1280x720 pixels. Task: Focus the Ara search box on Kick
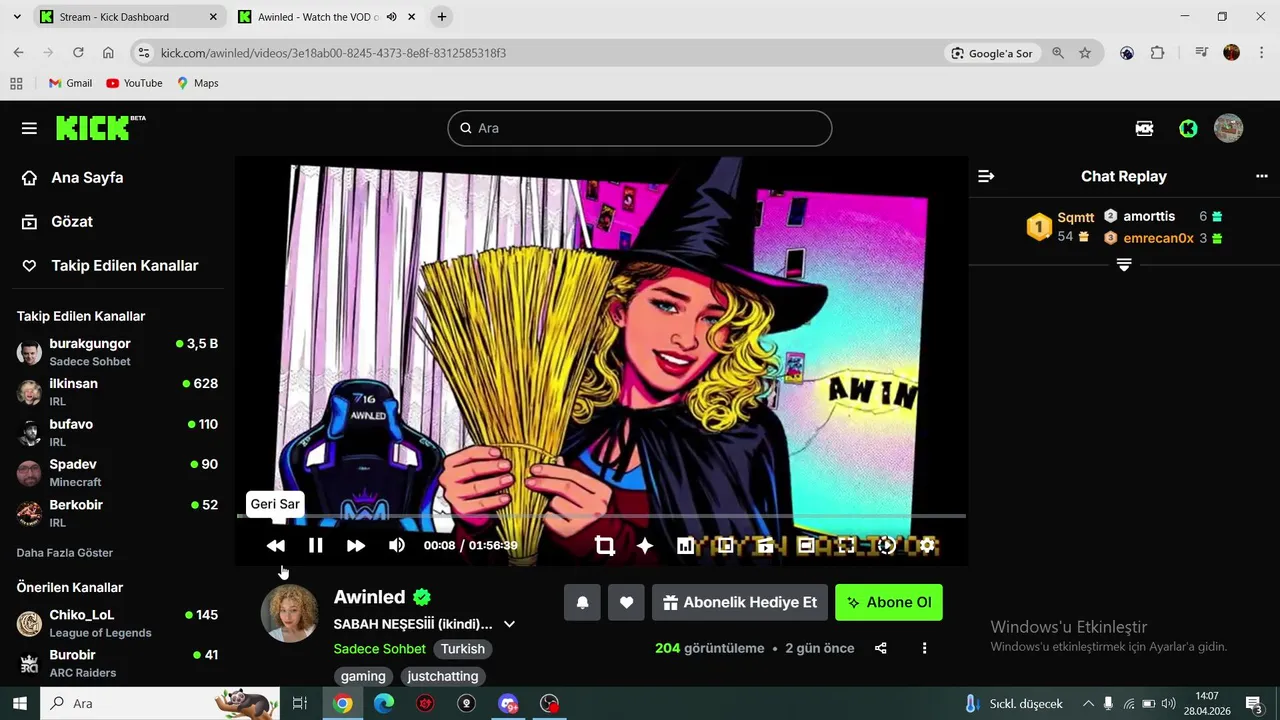pyautogui.click(x=640, y=128)
